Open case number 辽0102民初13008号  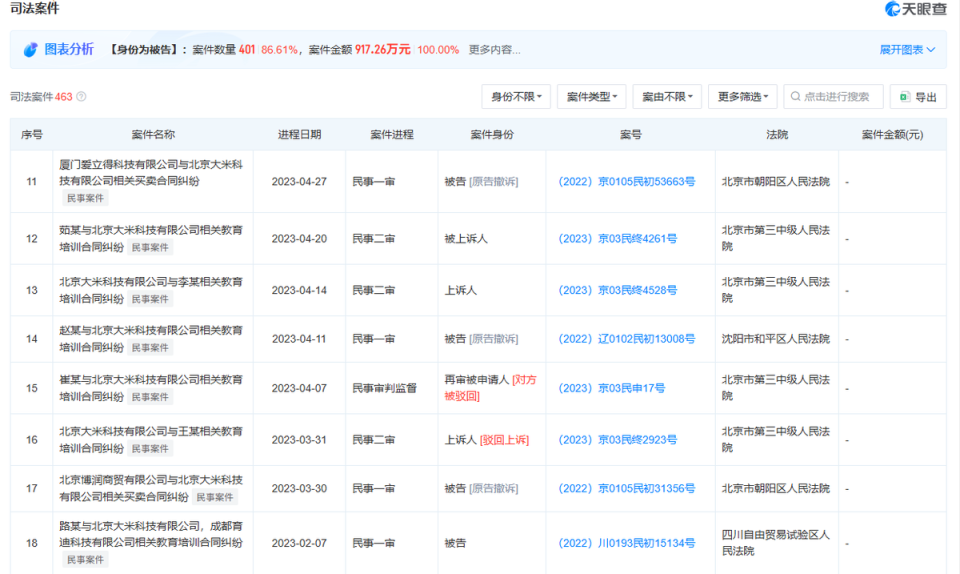[x=627, y=339]
